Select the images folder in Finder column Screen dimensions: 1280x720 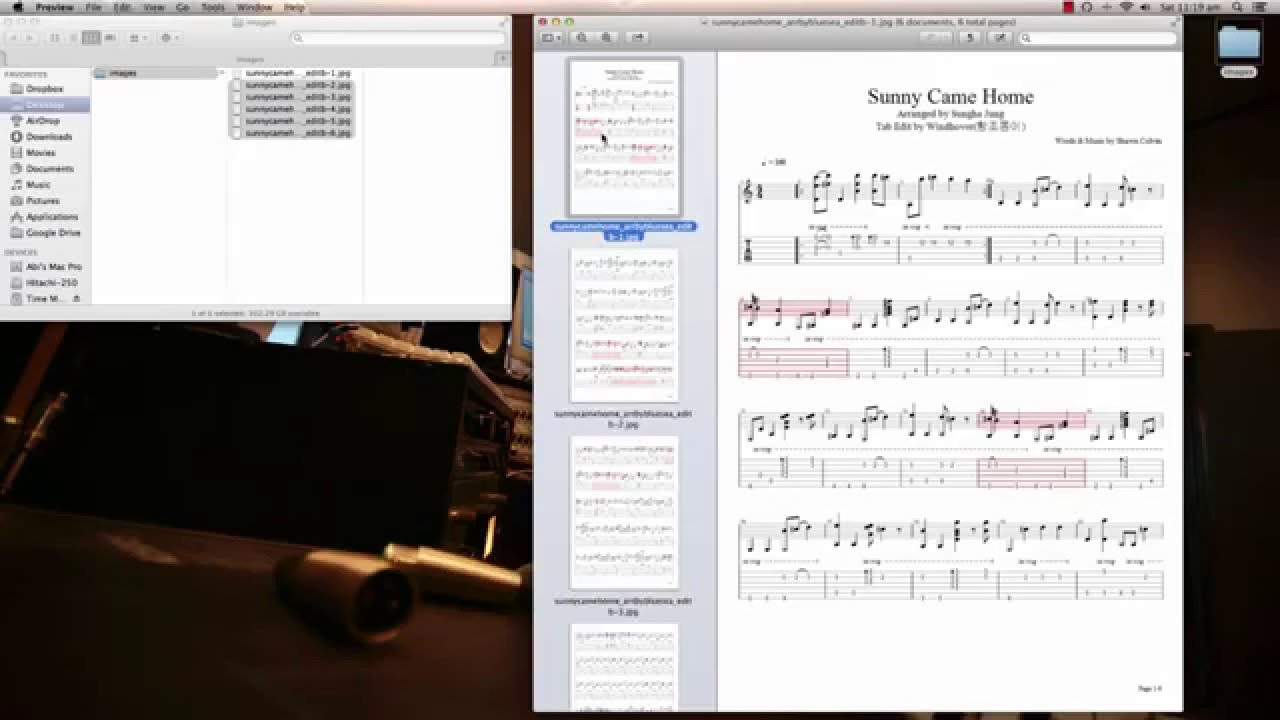pyautogui.click(x=159, y=73)
